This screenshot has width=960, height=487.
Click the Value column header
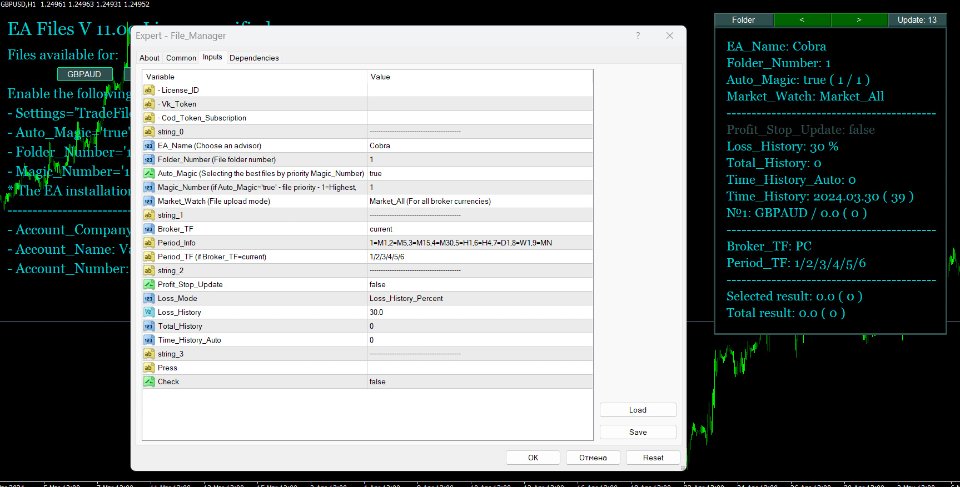click(480, 77)
